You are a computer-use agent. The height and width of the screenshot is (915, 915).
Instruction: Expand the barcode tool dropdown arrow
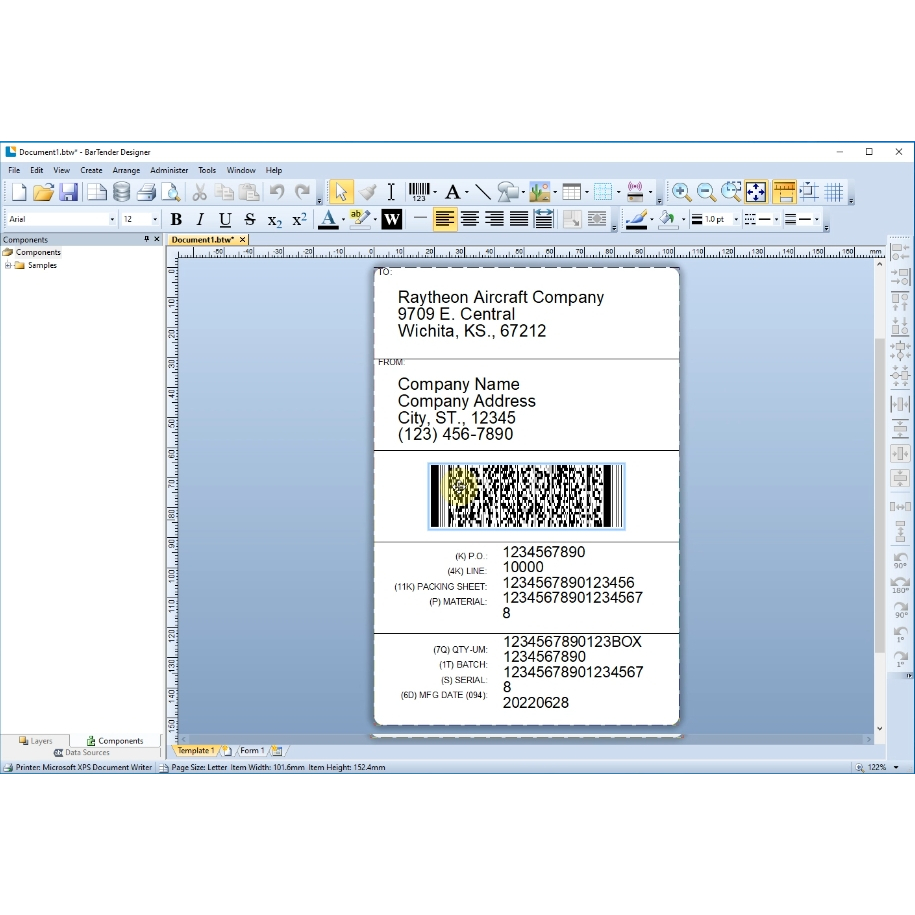[435, 192]
